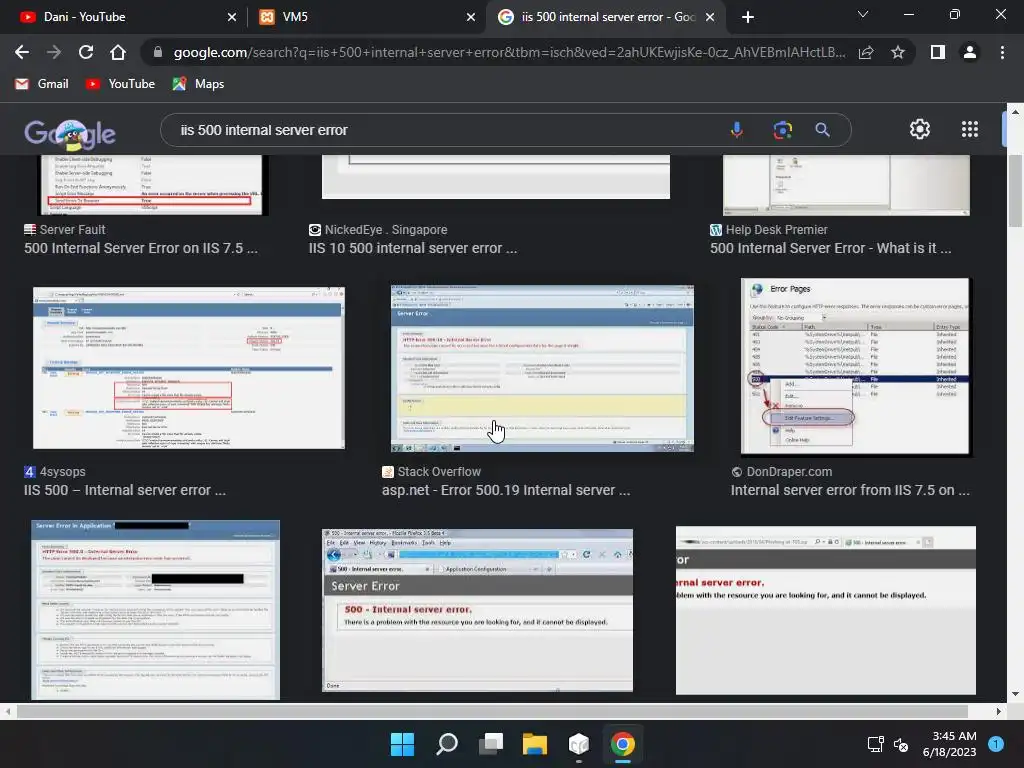Click the muted volume tray icon
1024x768 pixels.
tap(901, 744)
